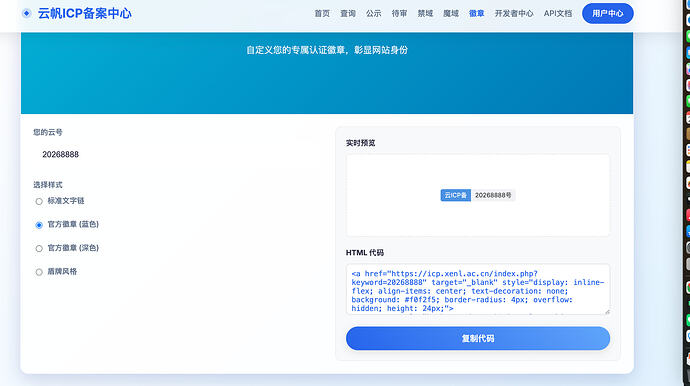Viewport: 690px width, 386px height.
Task: Click the 用户中心 button
Action: 608,13
